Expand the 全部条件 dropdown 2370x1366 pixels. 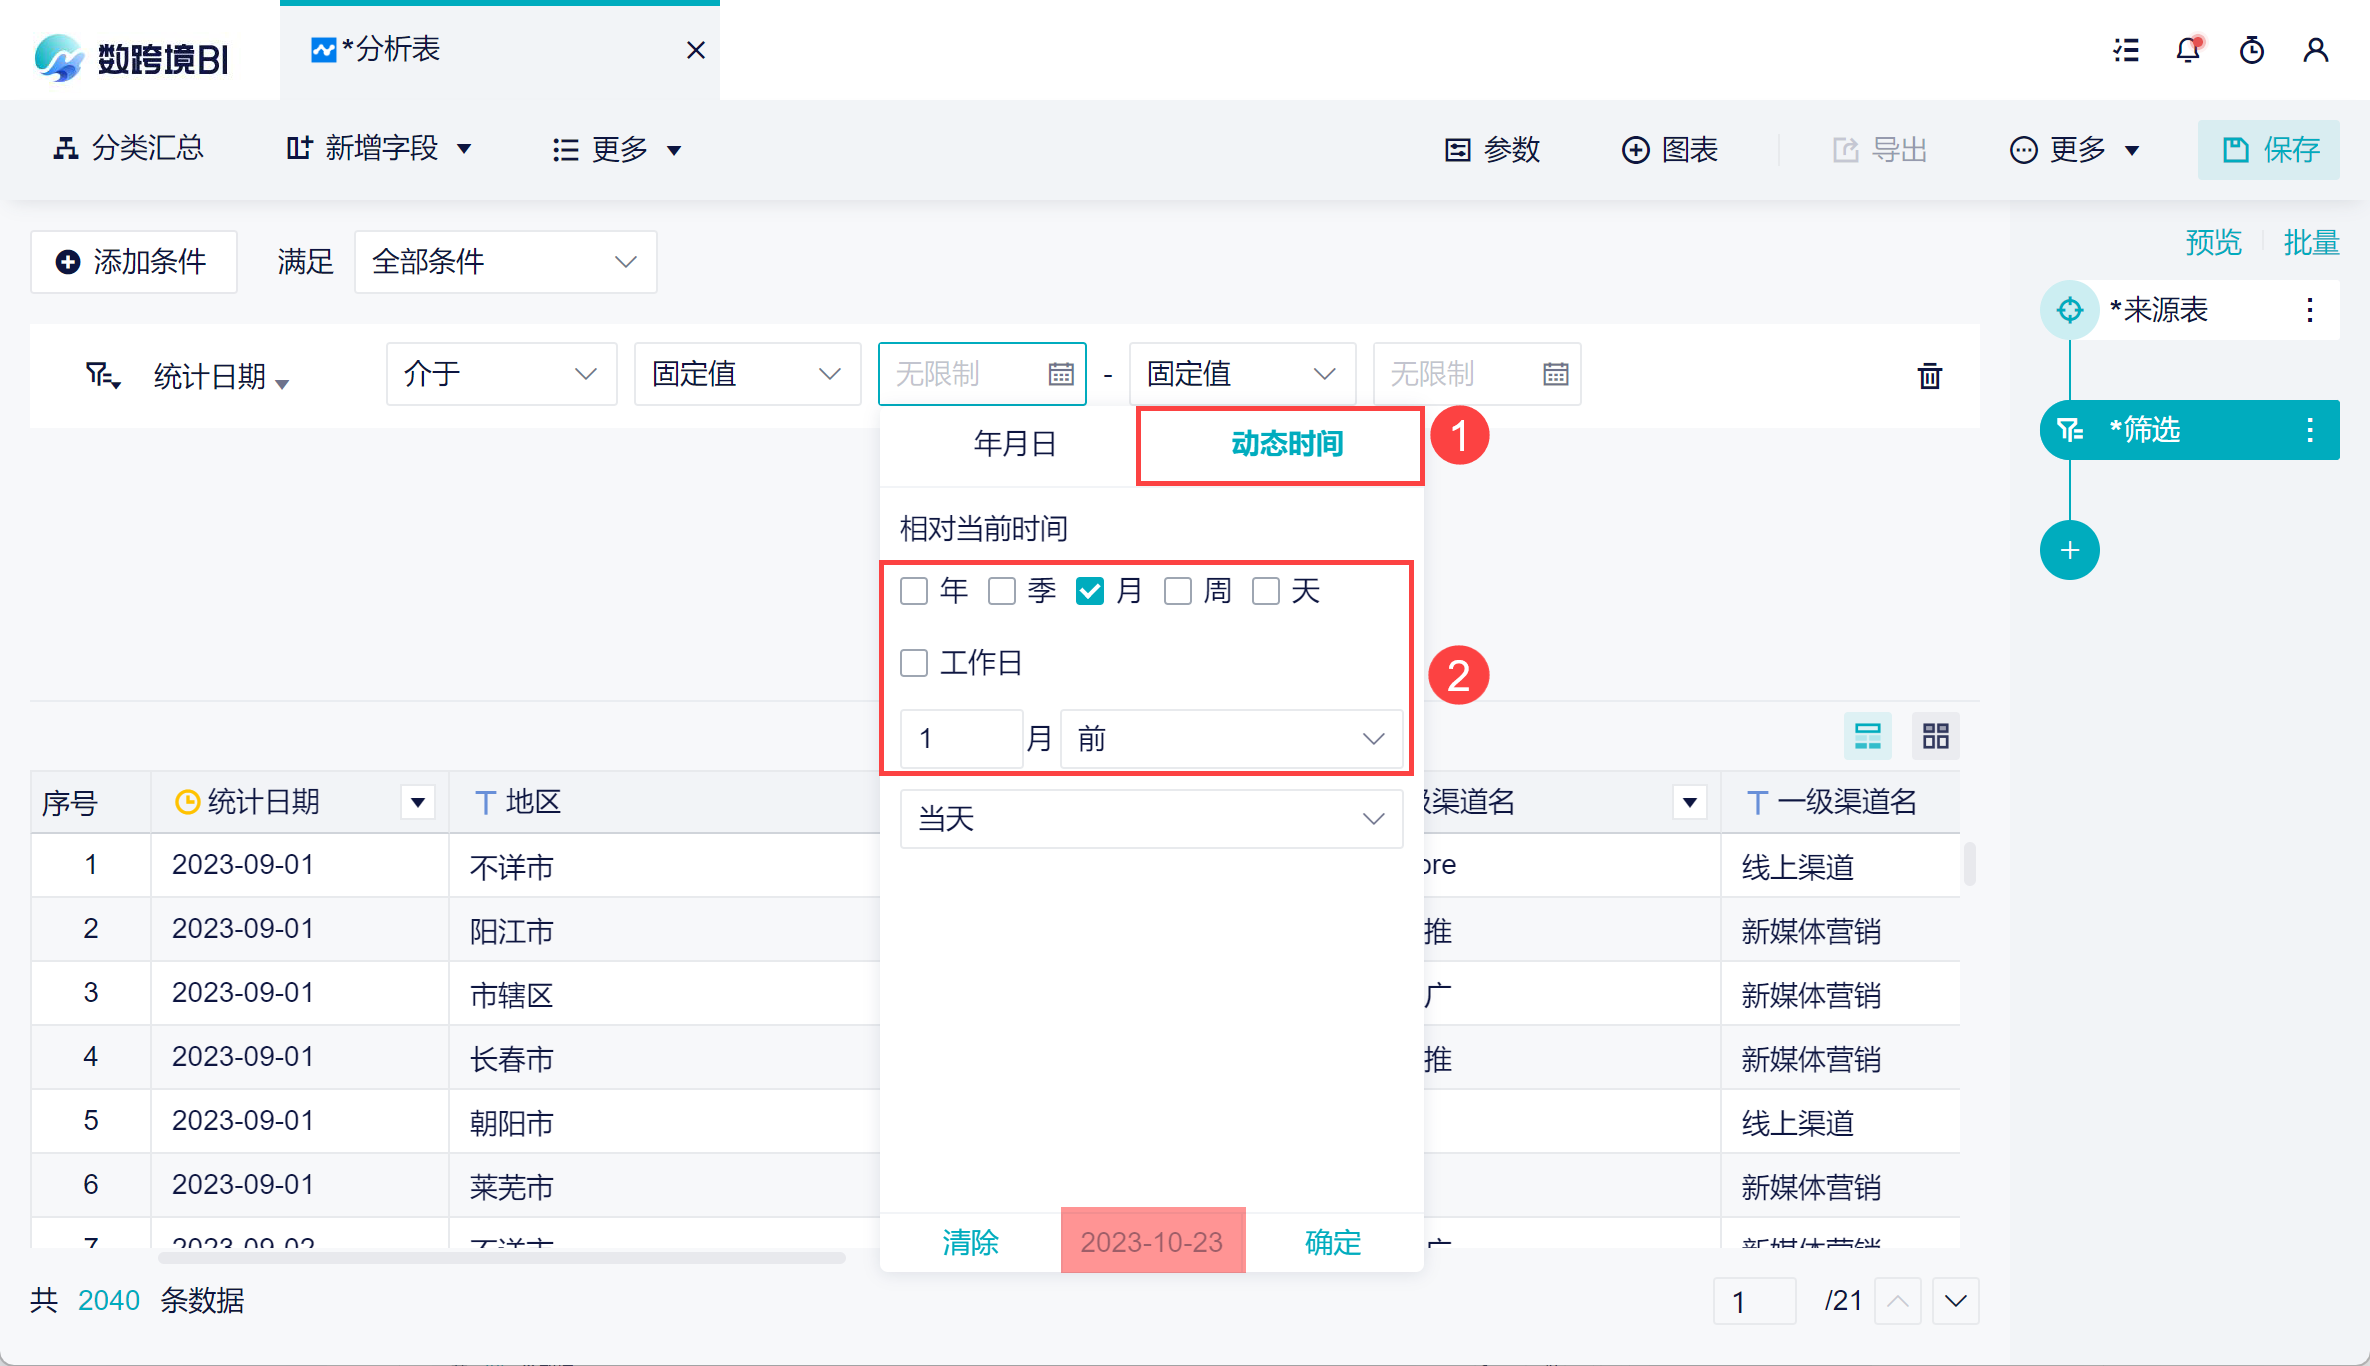(x=505, y=262)
